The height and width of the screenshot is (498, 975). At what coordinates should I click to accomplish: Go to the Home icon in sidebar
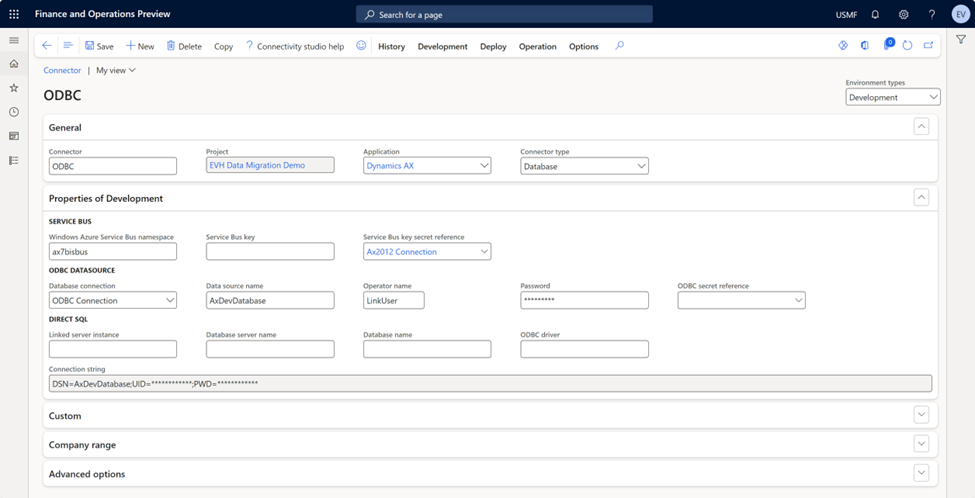14,63
